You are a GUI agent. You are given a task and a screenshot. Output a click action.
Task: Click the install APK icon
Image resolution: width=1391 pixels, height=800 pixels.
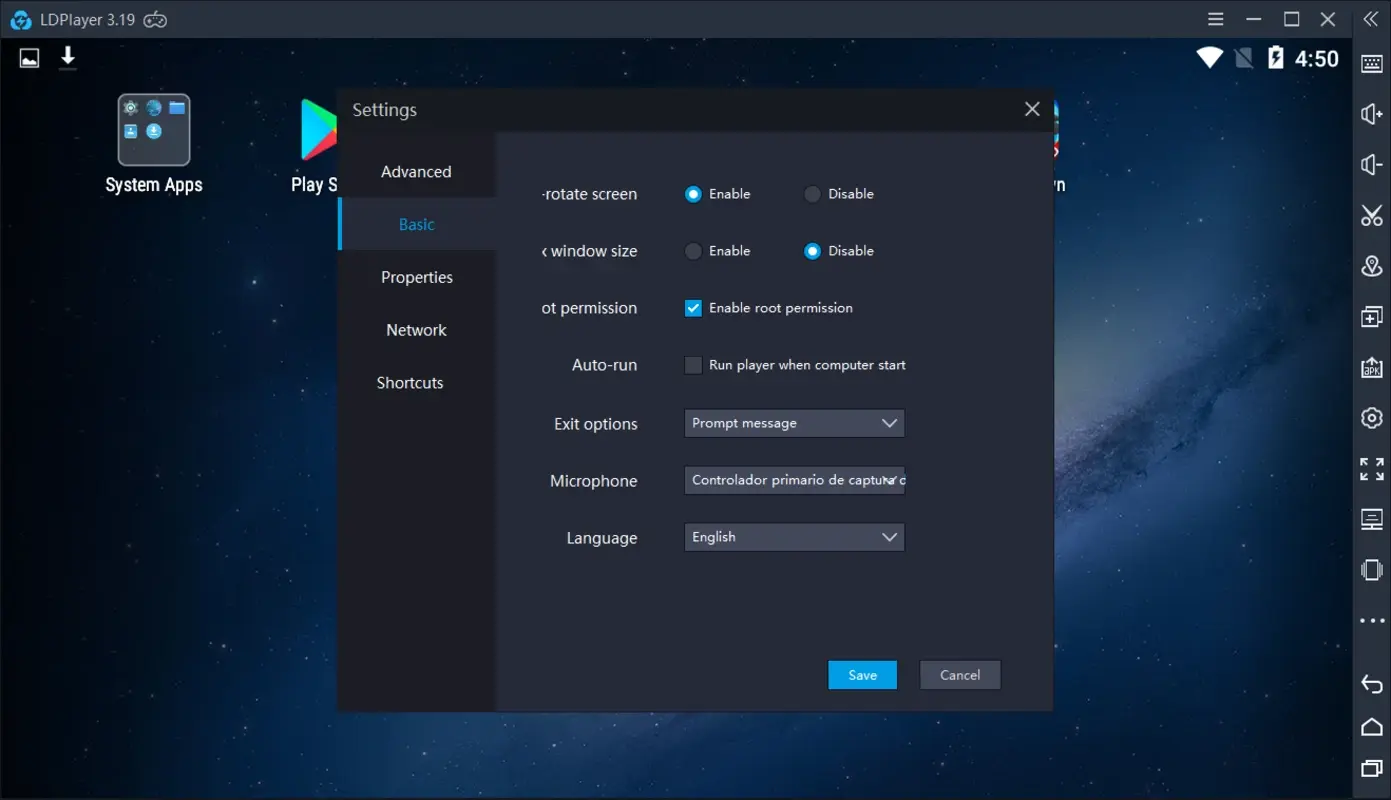(x=1371, y=367)
